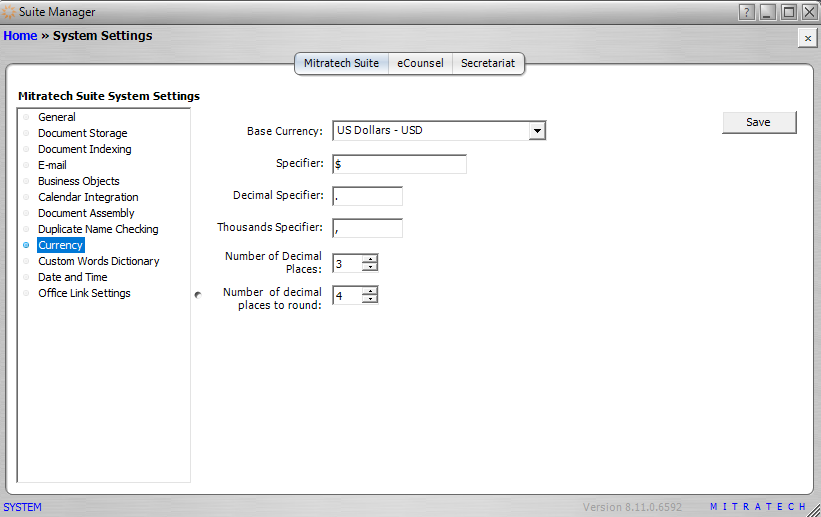
Task: Click the radio bullet beside Calendar Integration
Action: pyautogui.click(x=26, y=197)
